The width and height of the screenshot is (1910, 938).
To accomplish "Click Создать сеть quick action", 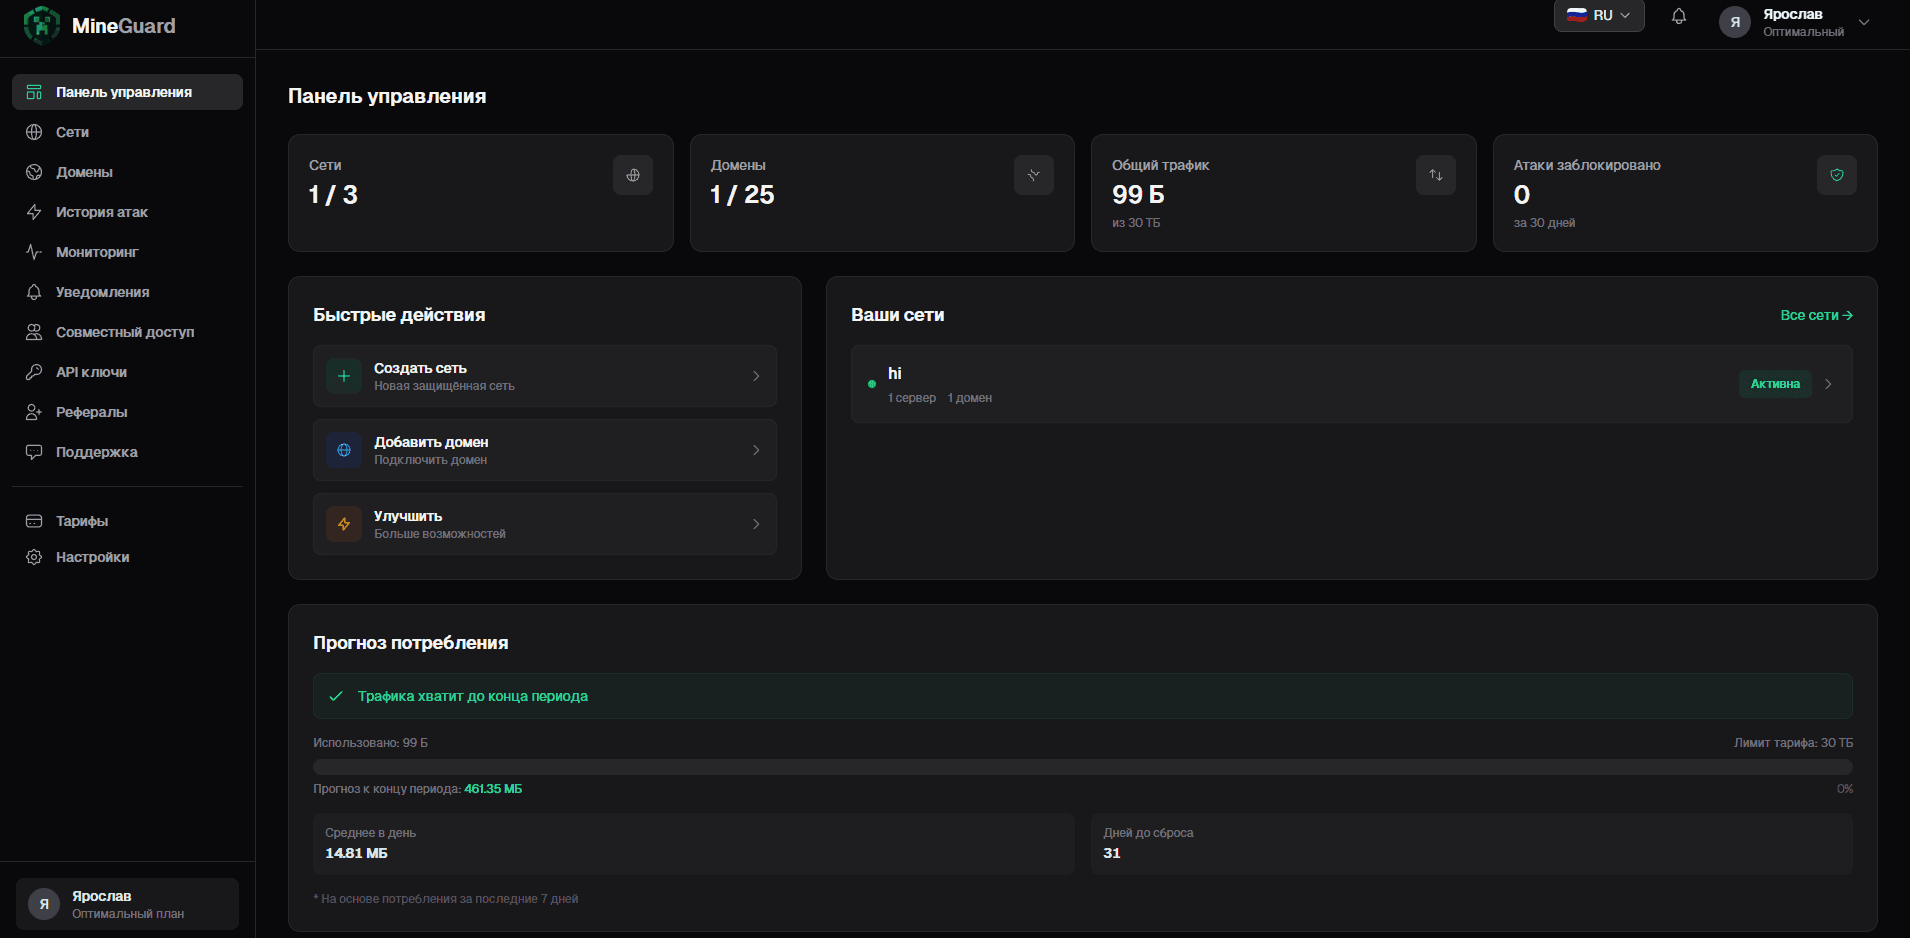I will (x=545, y=376).
